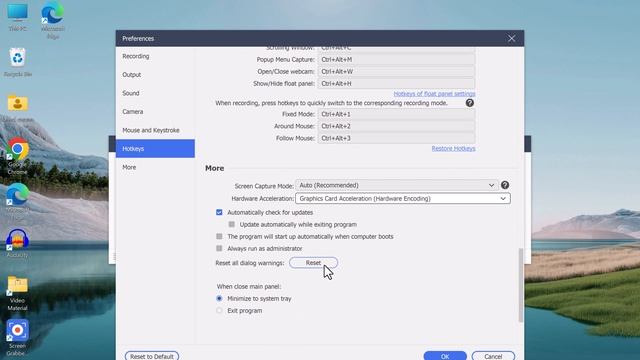Select Exit program radio option

219,311
